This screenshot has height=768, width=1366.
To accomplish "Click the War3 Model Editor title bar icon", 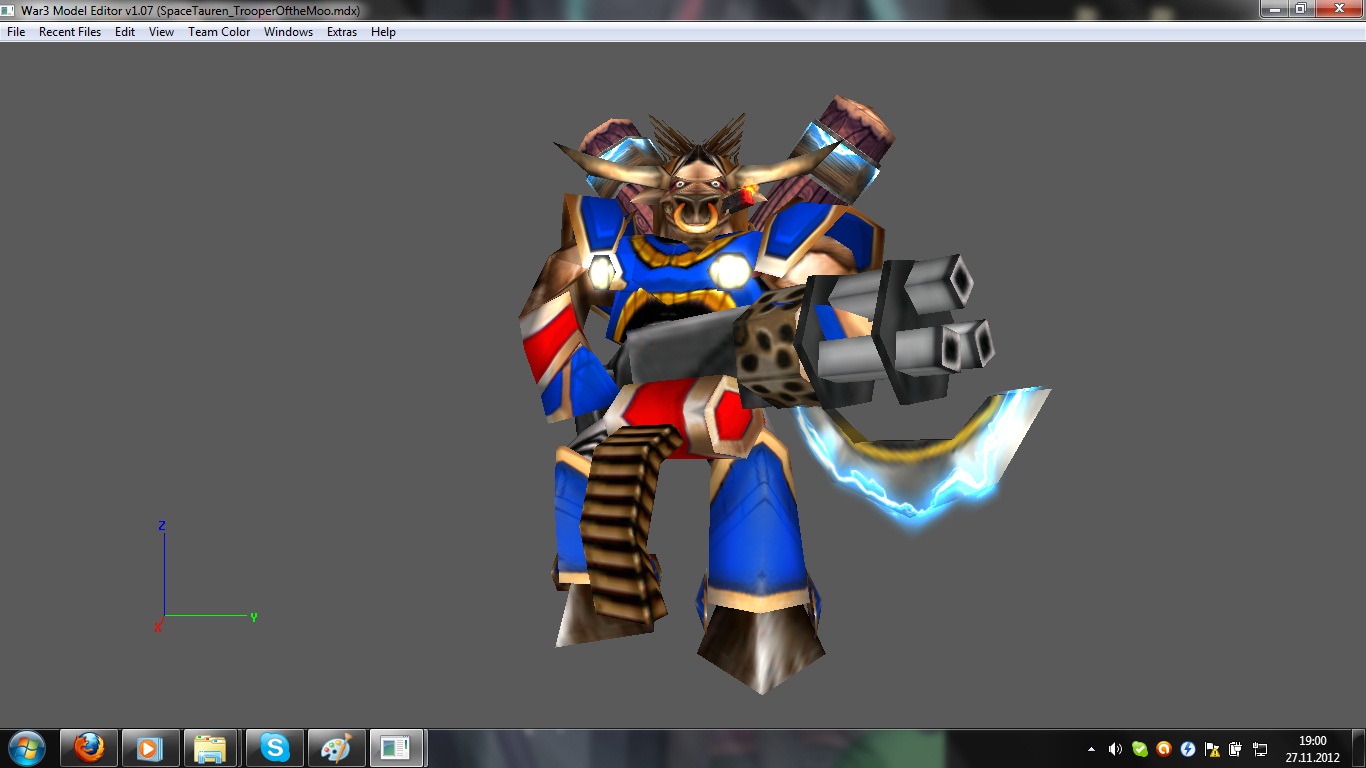I will (x=10, y=10).
